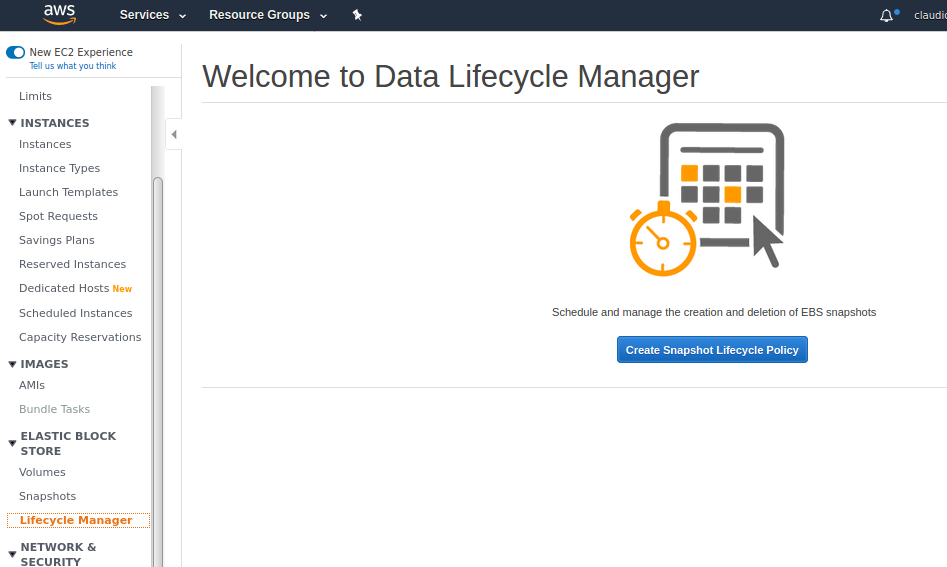Open the Limits page in sidebar

(35, 96)
